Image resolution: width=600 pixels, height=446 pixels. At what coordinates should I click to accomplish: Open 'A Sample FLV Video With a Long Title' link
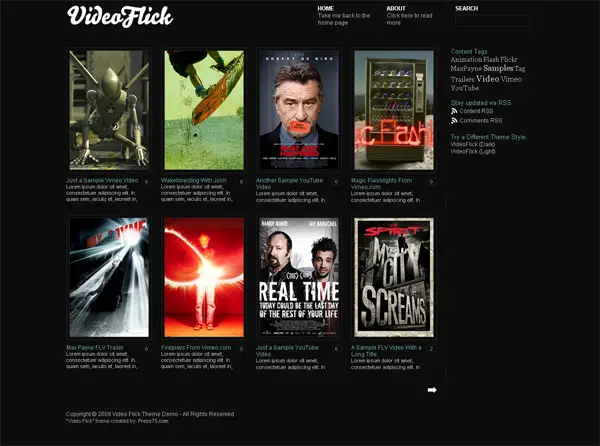click(x=386, y=351)
